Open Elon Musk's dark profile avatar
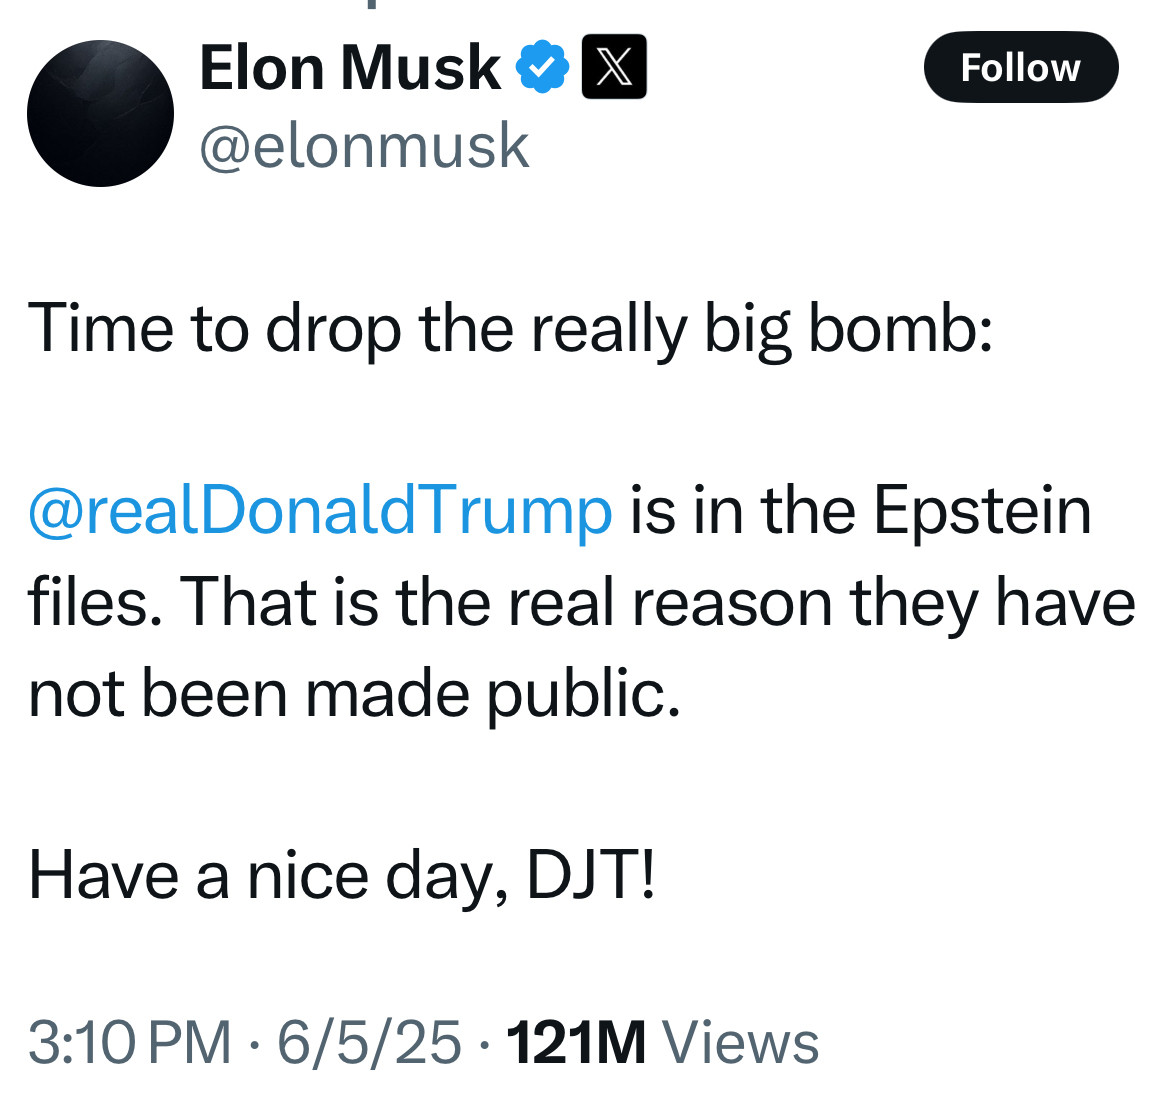1170x1110 pixels. pos(100,113)
